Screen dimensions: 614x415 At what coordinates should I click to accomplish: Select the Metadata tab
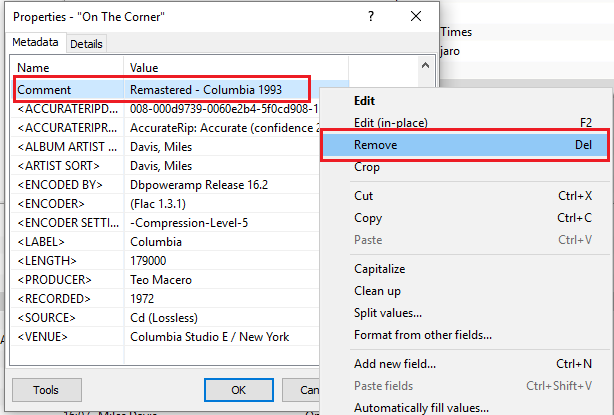click(36, 43)
